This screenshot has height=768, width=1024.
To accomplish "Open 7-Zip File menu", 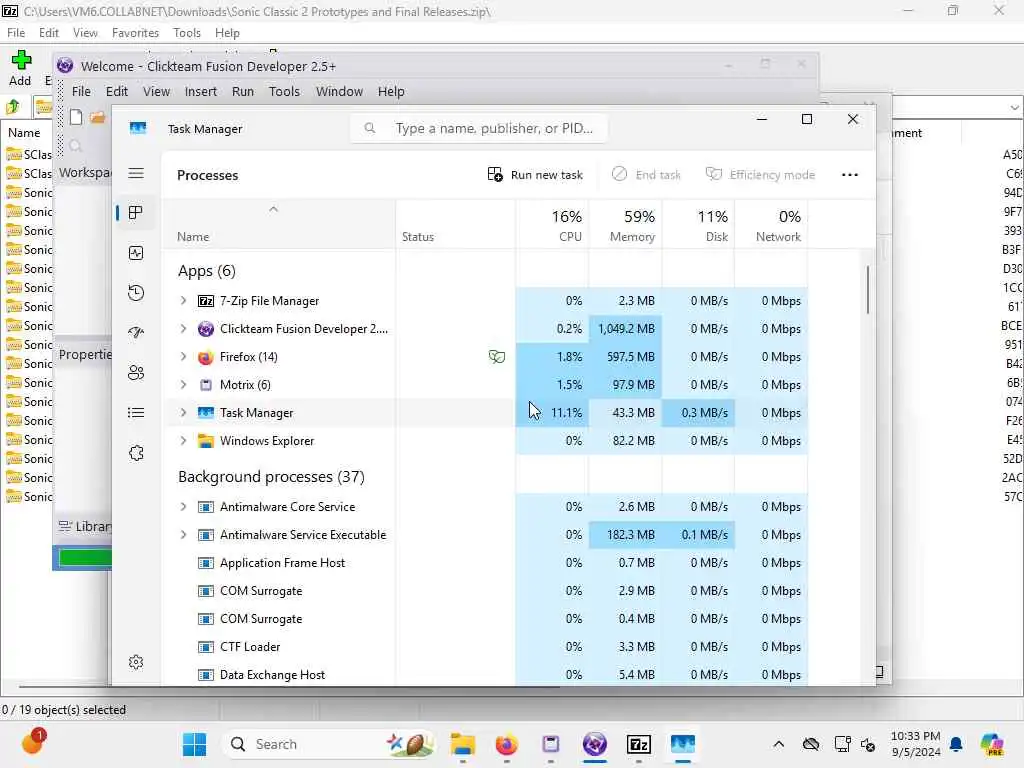I will tap(16, 33).
